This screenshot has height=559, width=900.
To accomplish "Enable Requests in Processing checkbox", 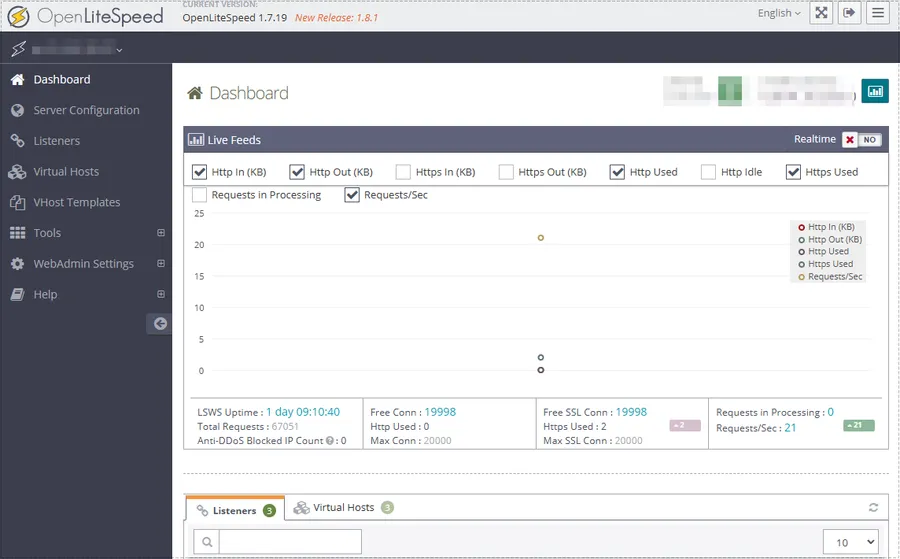I will pos(199,195).
